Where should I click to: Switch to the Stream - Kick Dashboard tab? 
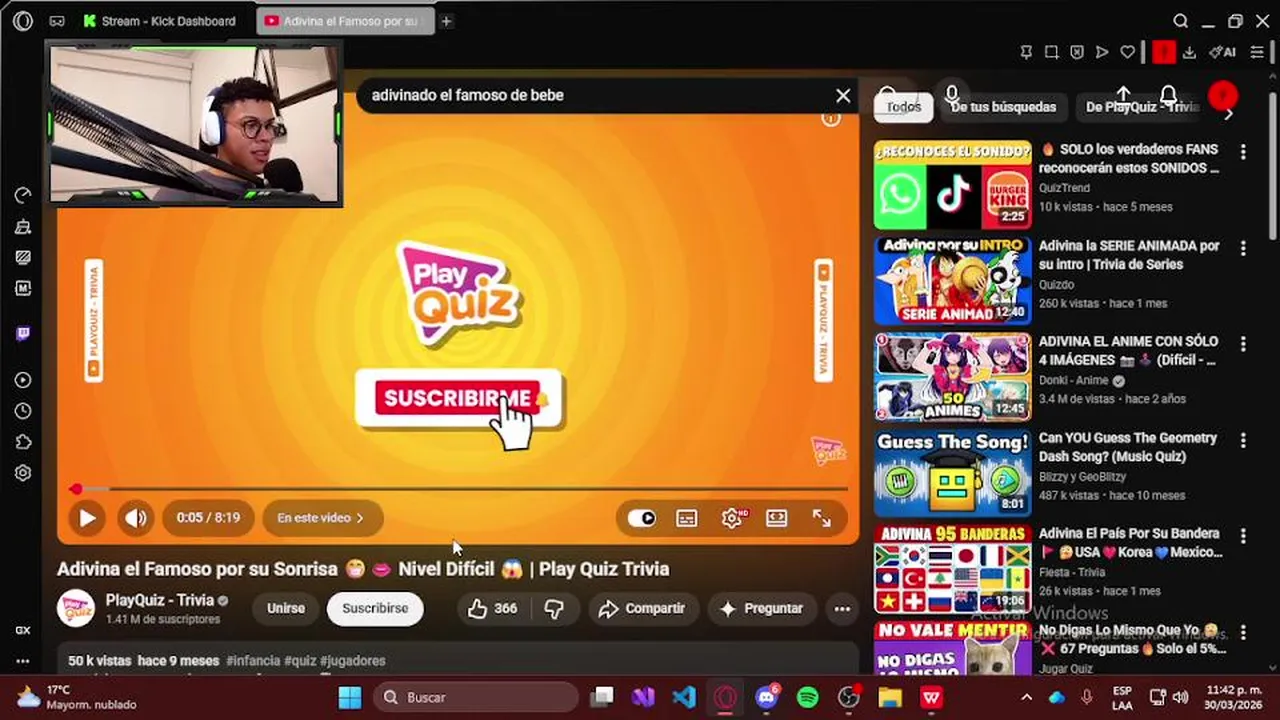(162, 21)
